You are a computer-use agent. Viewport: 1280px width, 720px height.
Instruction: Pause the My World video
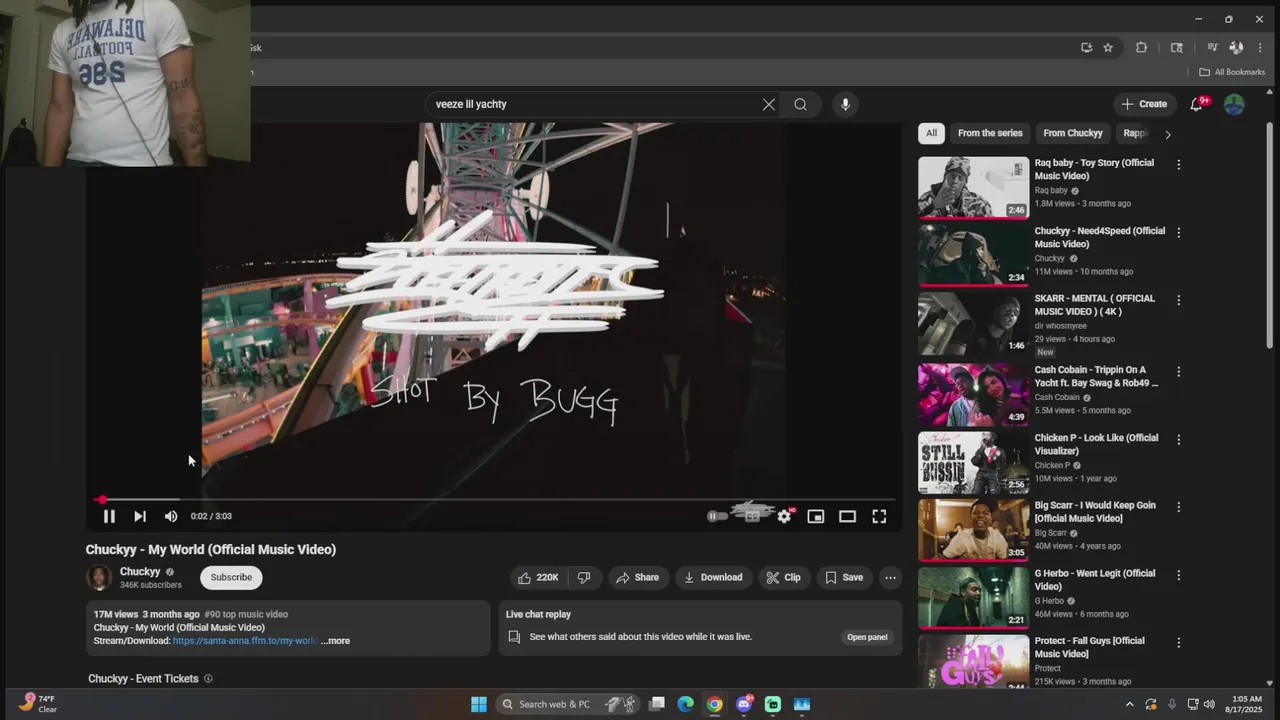click(x=109, y=516)
